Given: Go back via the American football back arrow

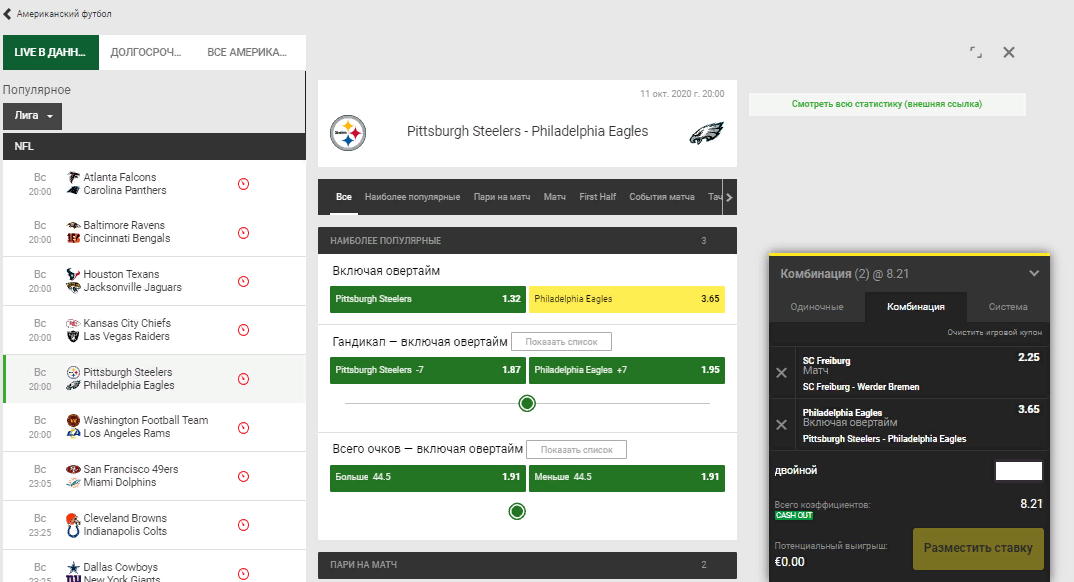Looking at the screenshot, I should tap(8, 14).
